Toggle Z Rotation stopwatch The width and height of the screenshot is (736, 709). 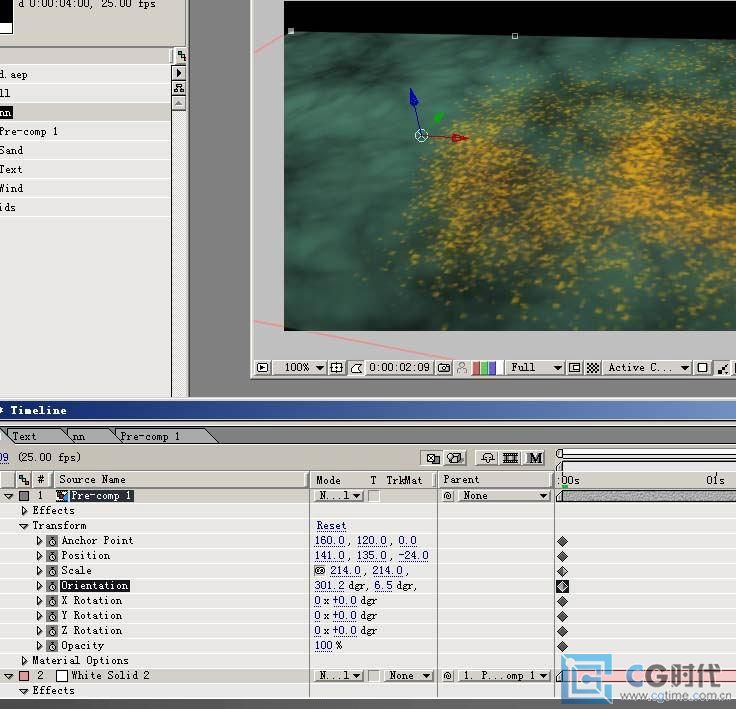point(52,632)
